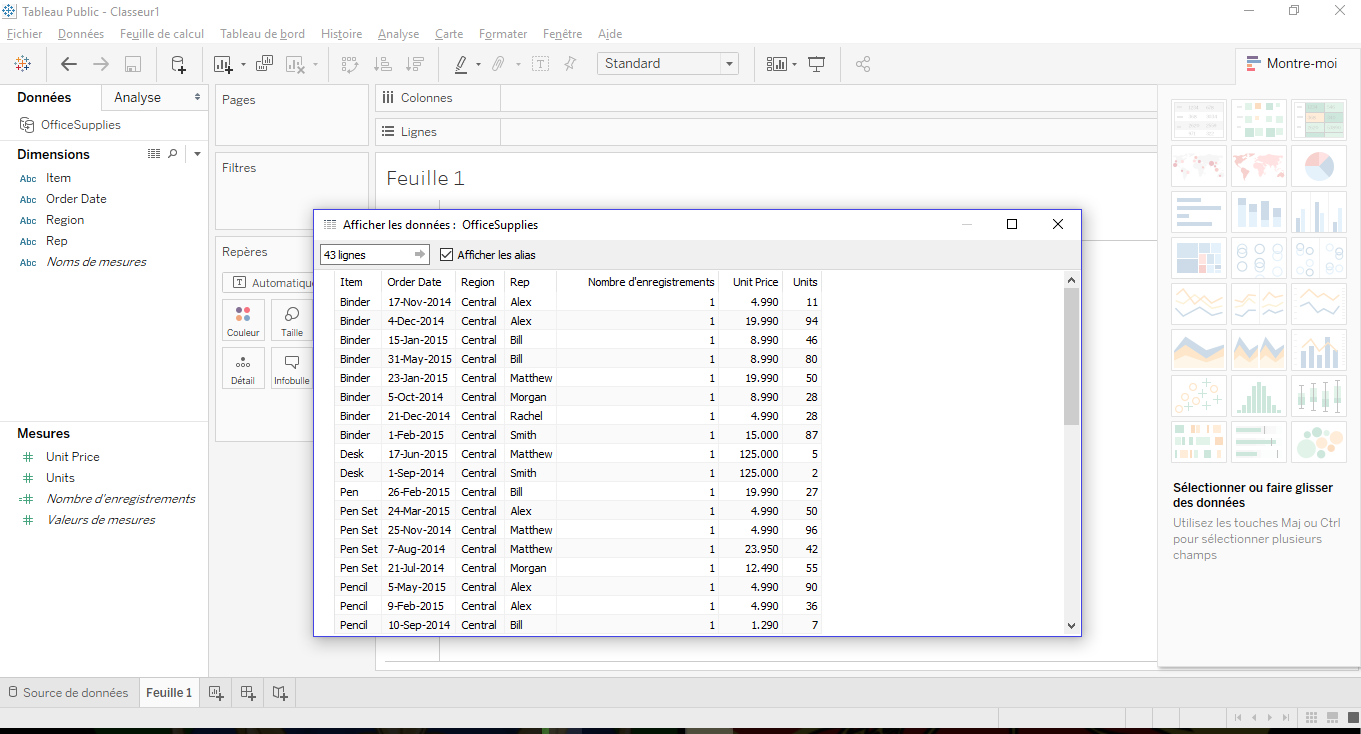Open the Tableau de bord menu
The image size is (1361, 734).
pos(262,33)
